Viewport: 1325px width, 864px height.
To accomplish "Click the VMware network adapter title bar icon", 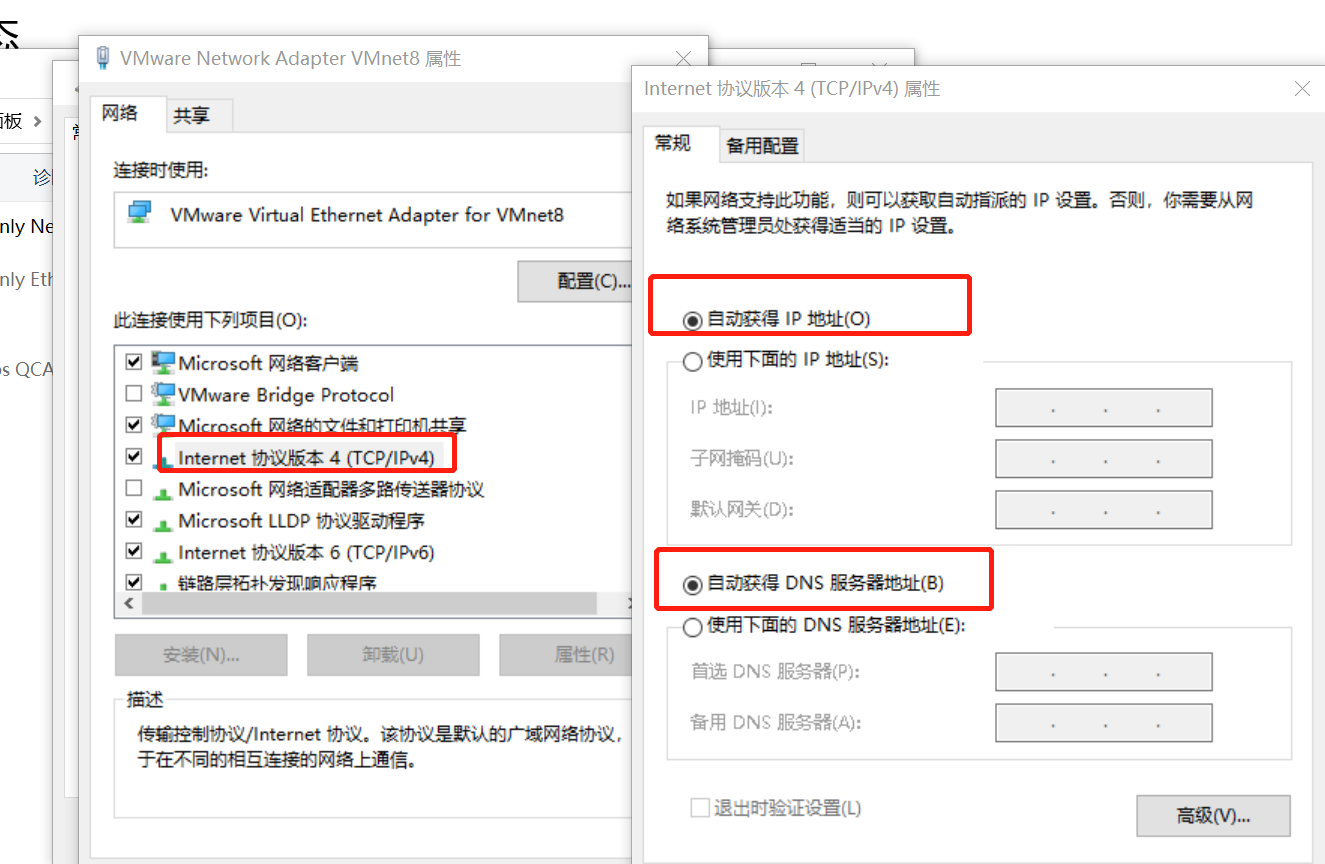I will (x=102, y=58).
